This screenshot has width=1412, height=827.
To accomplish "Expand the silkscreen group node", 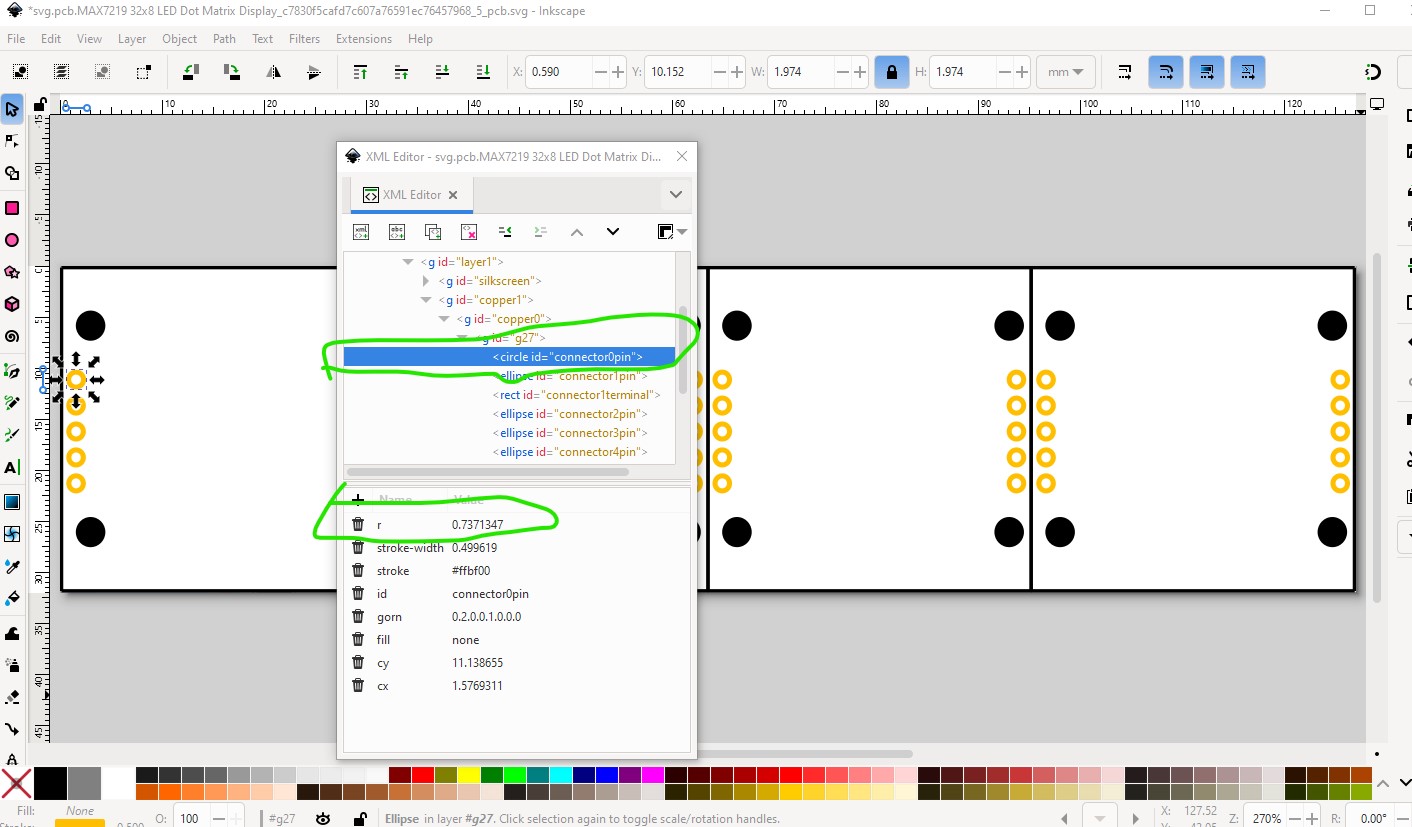I will 426,281.
